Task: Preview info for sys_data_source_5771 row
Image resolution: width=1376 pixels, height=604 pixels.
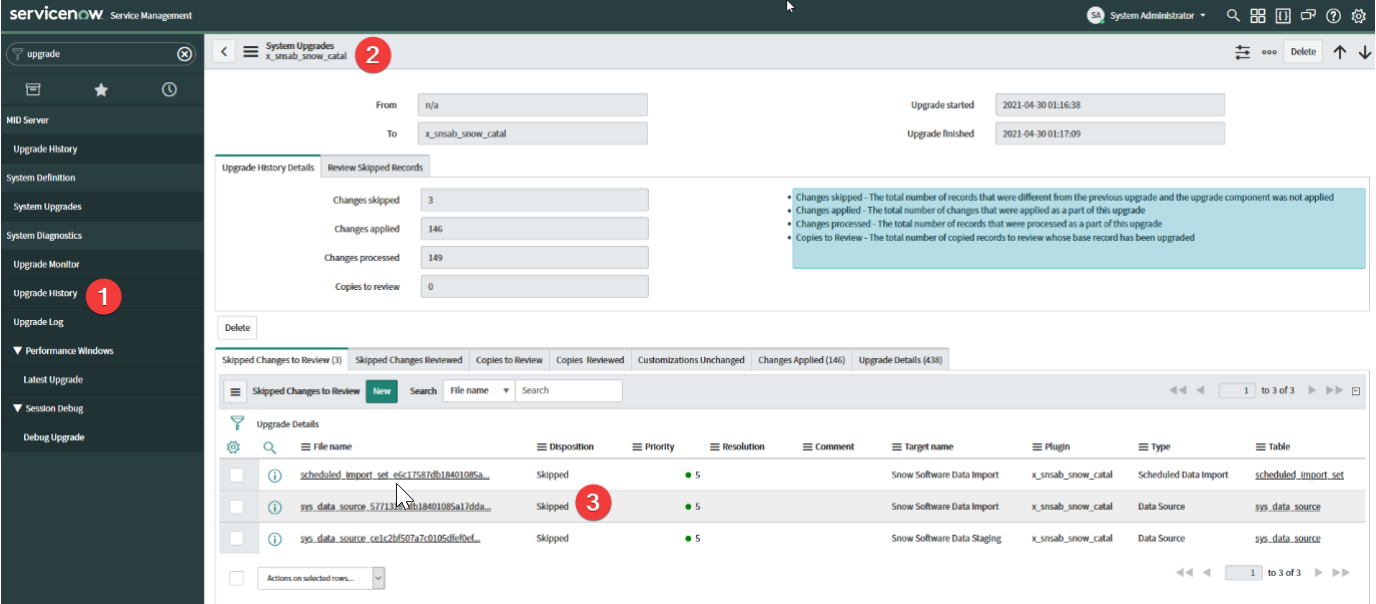Action: [x=274, y=507]
